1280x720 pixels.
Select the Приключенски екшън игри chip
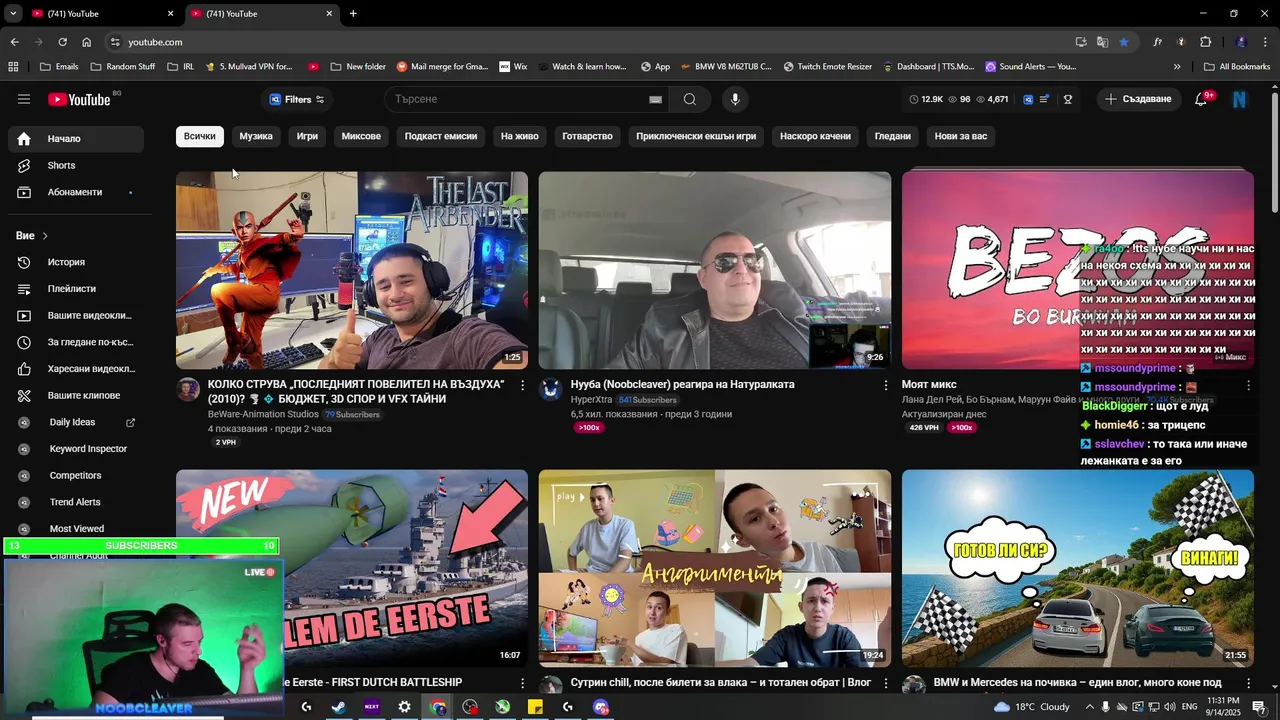[696, 136]
